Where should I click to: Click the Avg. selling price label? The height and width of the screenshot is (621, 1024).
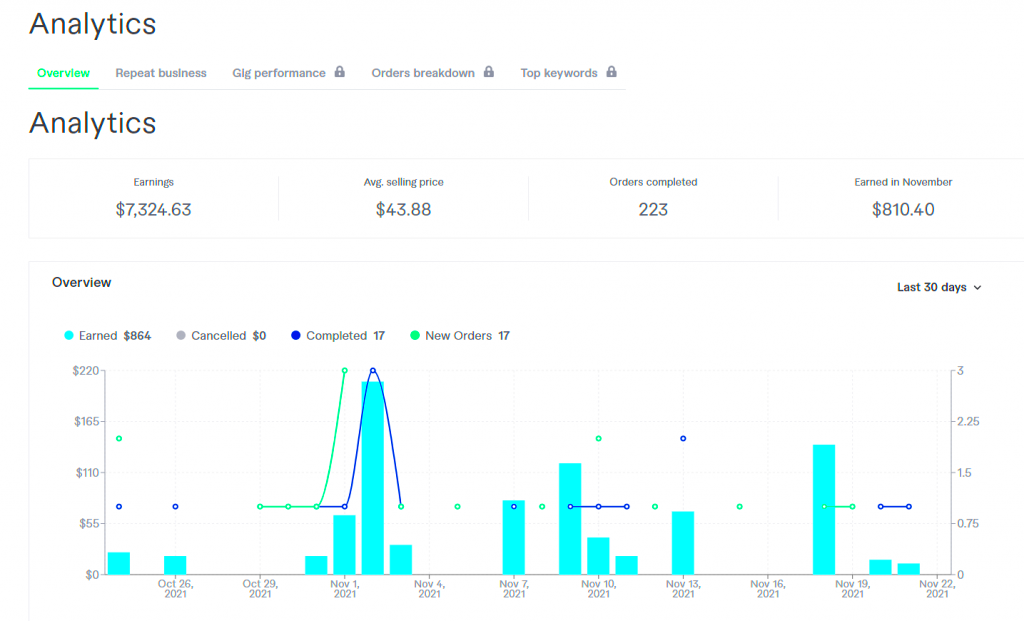pos(404,182)
